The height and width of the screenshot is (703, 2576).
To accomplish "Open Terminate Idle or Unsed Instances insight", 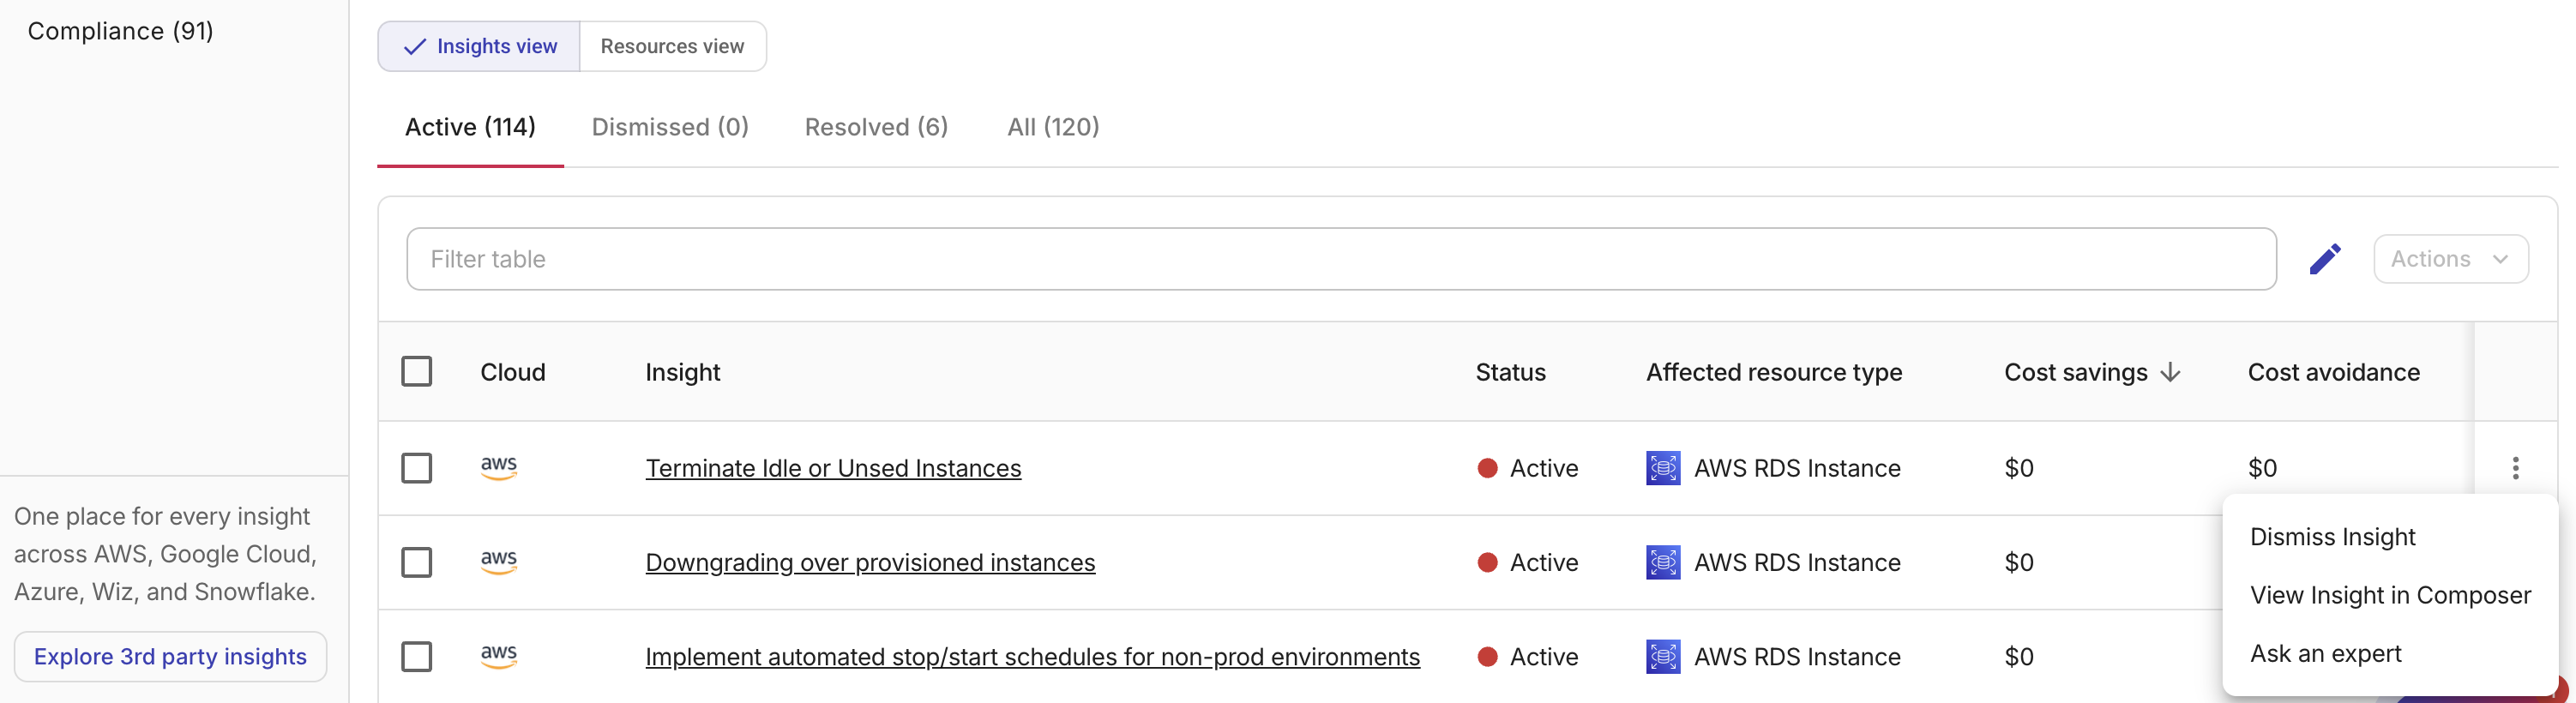I will tap(833, 468).
